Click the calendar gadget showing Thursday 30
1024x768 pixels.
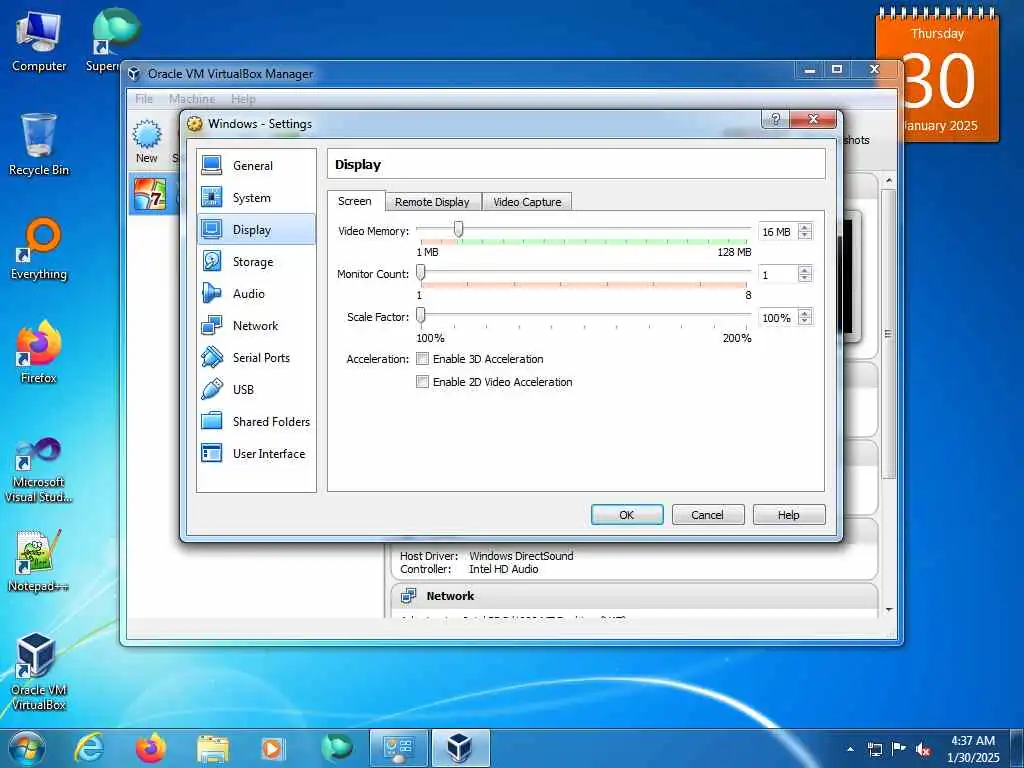click(x=937, y=75)
